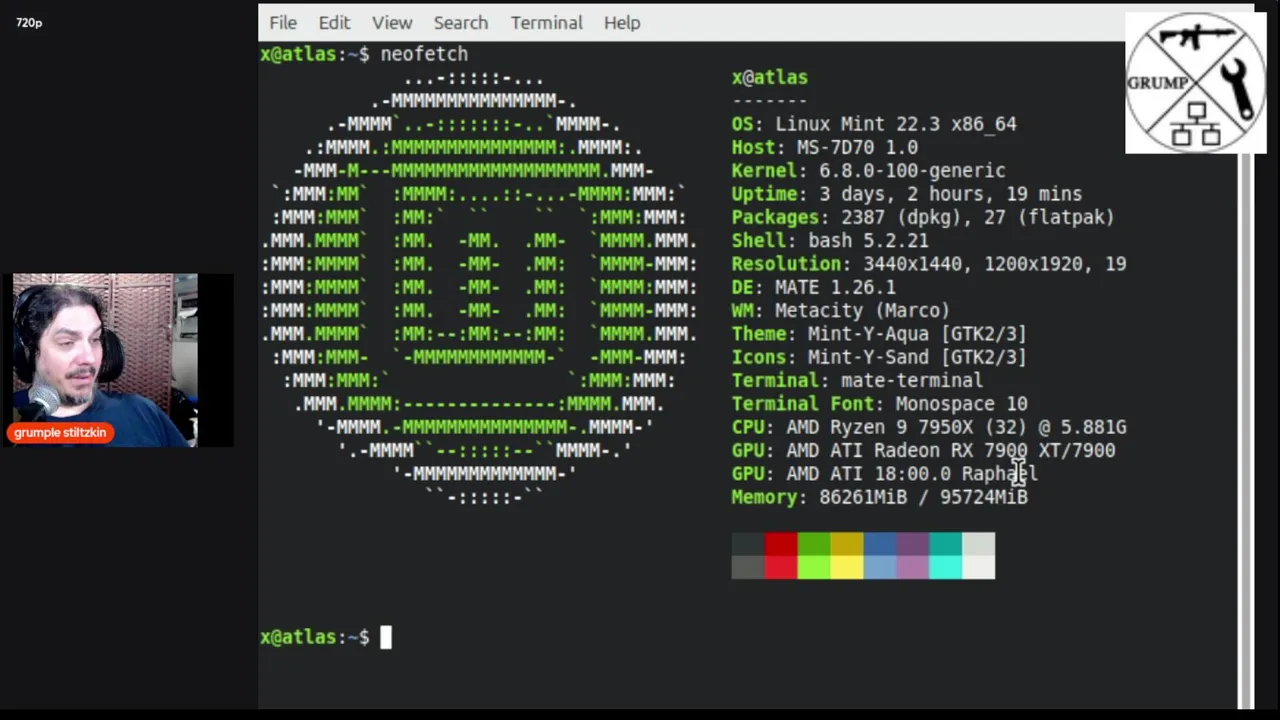
Task: Open the File menu
Action: [x=283, y=22]
